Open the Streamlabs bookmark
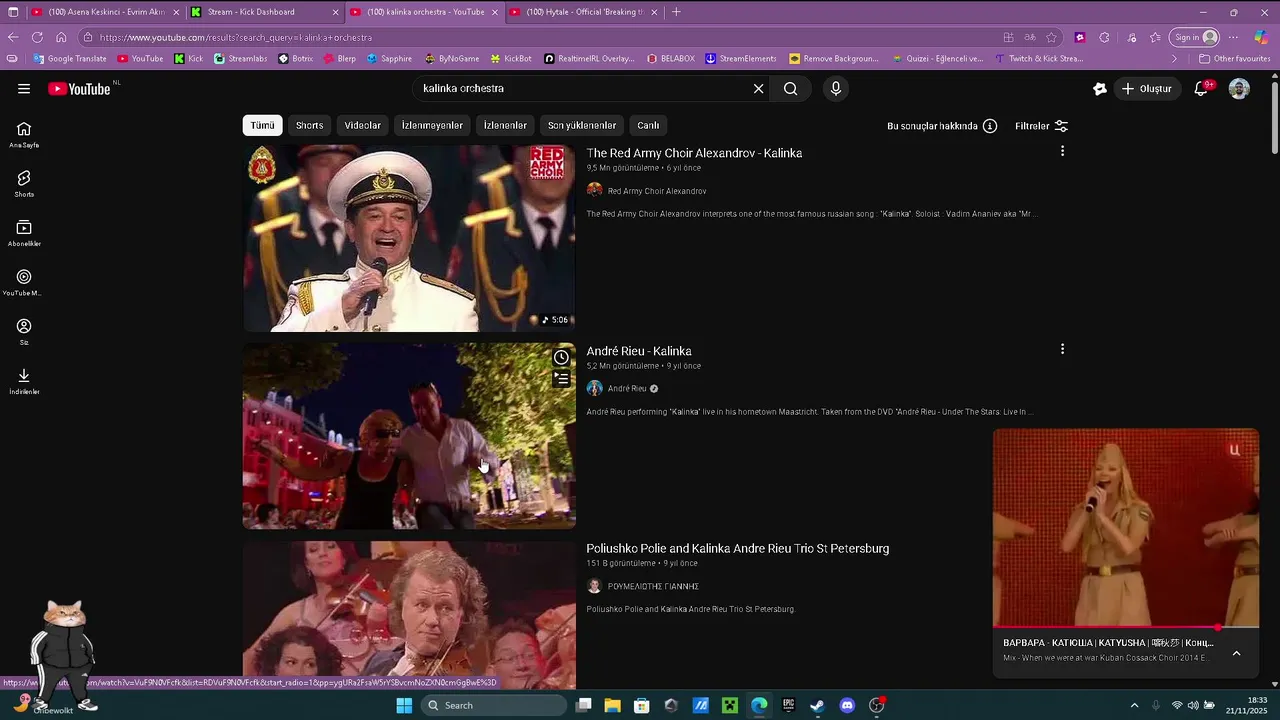Image resolution: width=1280 pixels, height=720 pixels. click(241, 58)
